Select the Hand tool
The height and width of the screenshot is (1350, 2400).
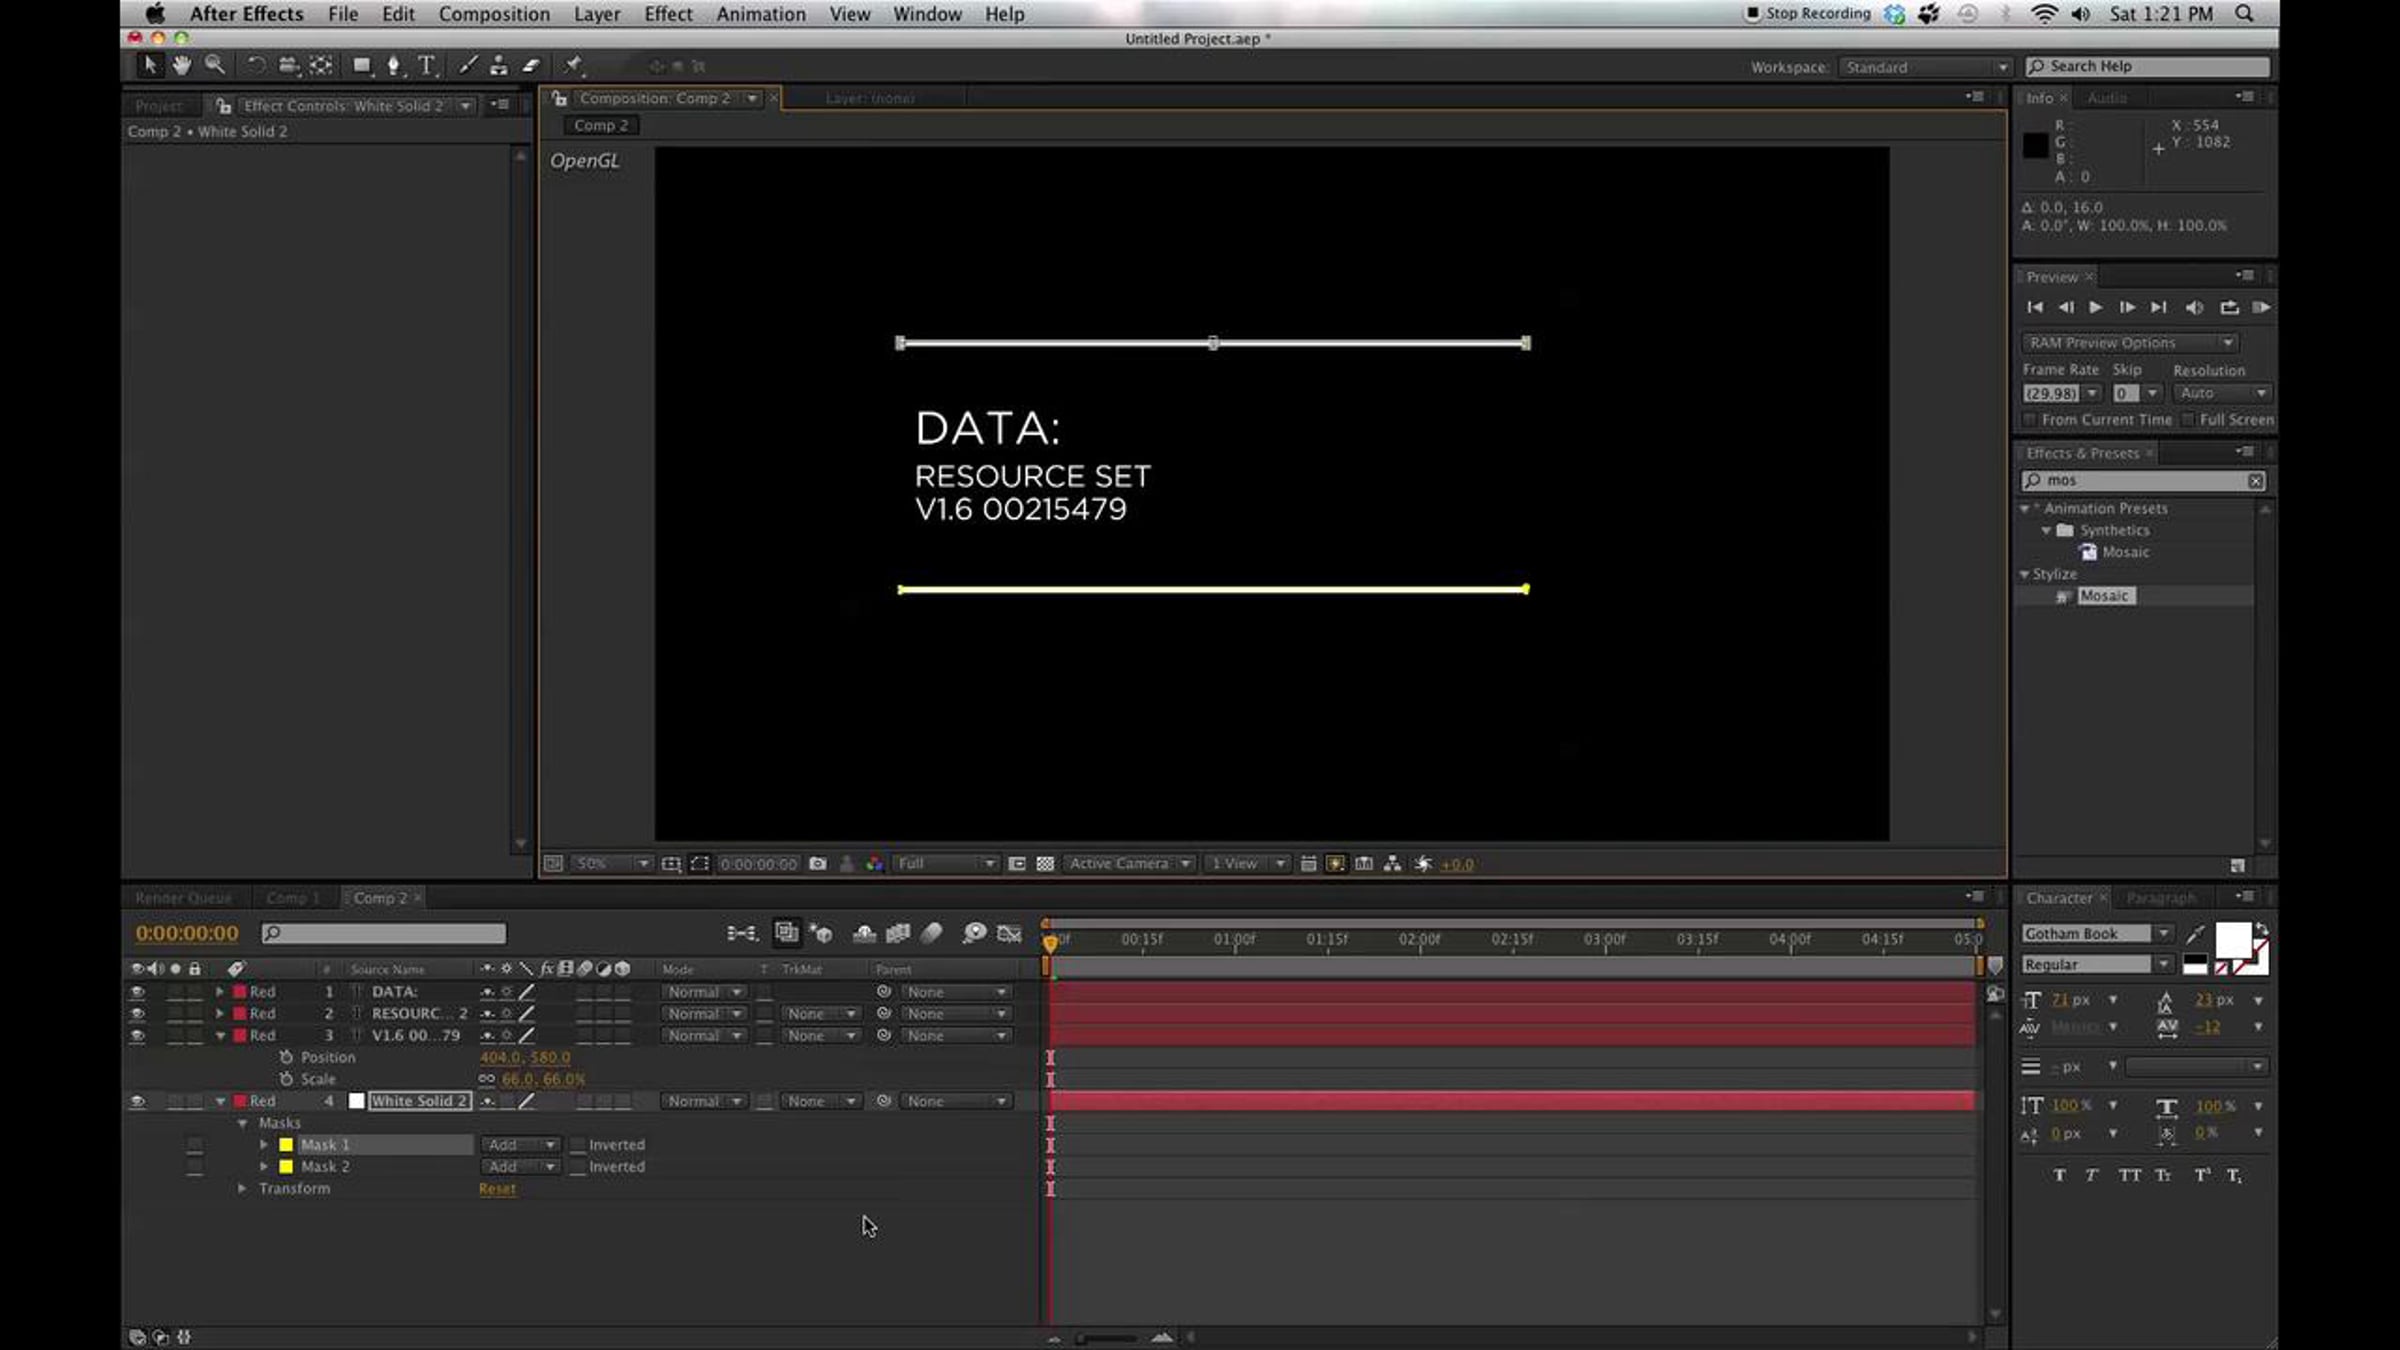[181, 66]
